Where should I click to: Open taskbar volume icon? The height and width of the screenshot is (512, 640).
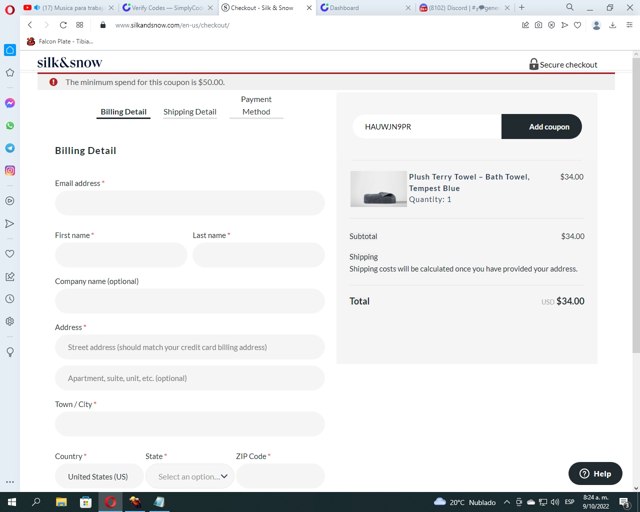click(555, 502)
